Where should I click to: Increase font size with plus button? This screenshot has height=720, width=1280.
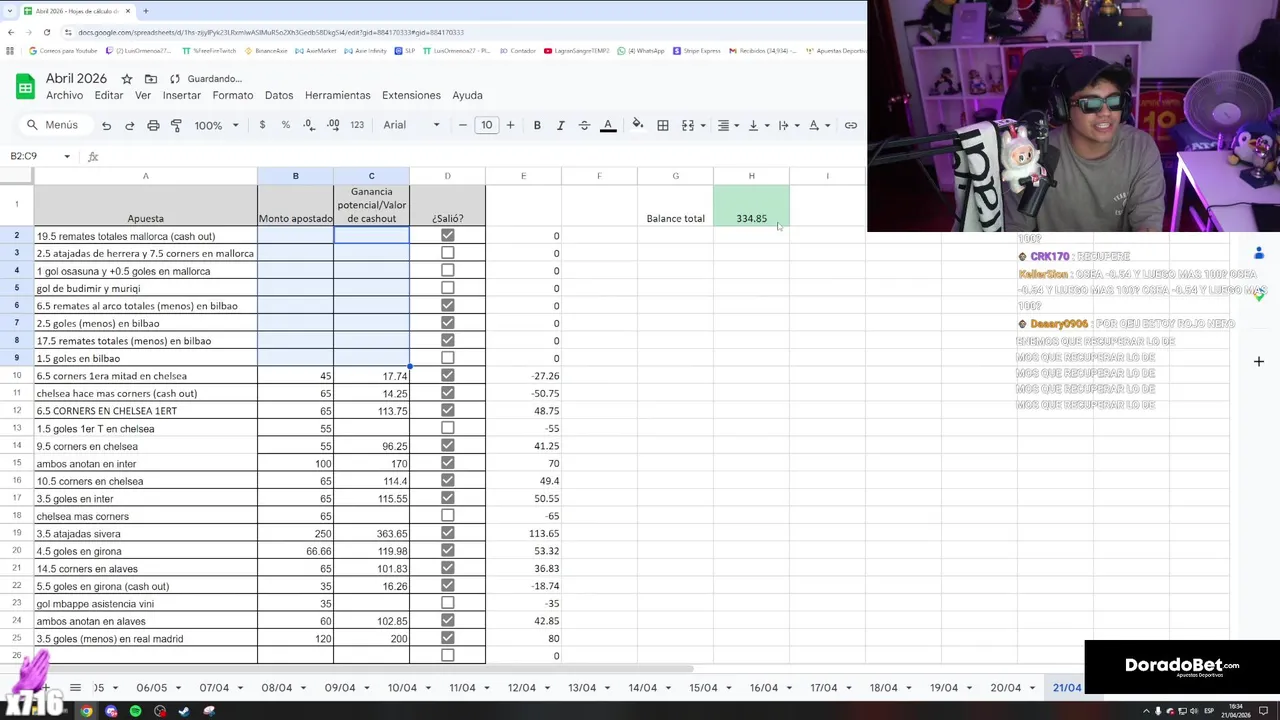[510, 125]
